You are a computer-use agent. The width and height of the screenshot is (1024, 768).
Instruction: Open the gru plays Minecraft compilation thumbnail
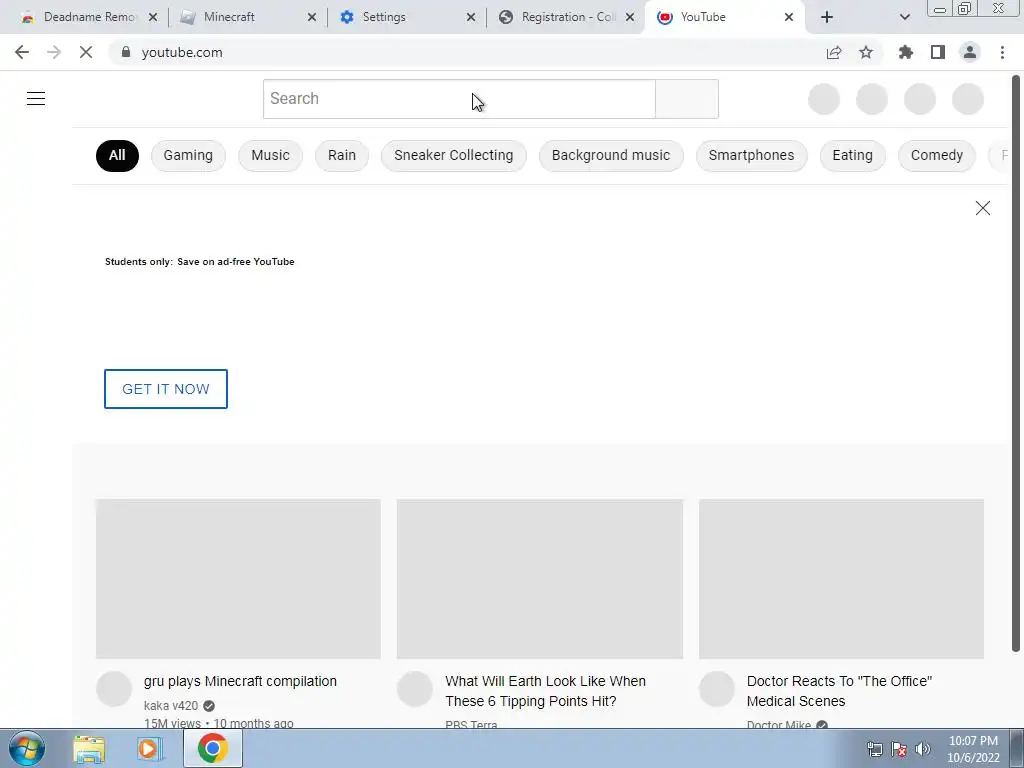click(x=238, y=579)
